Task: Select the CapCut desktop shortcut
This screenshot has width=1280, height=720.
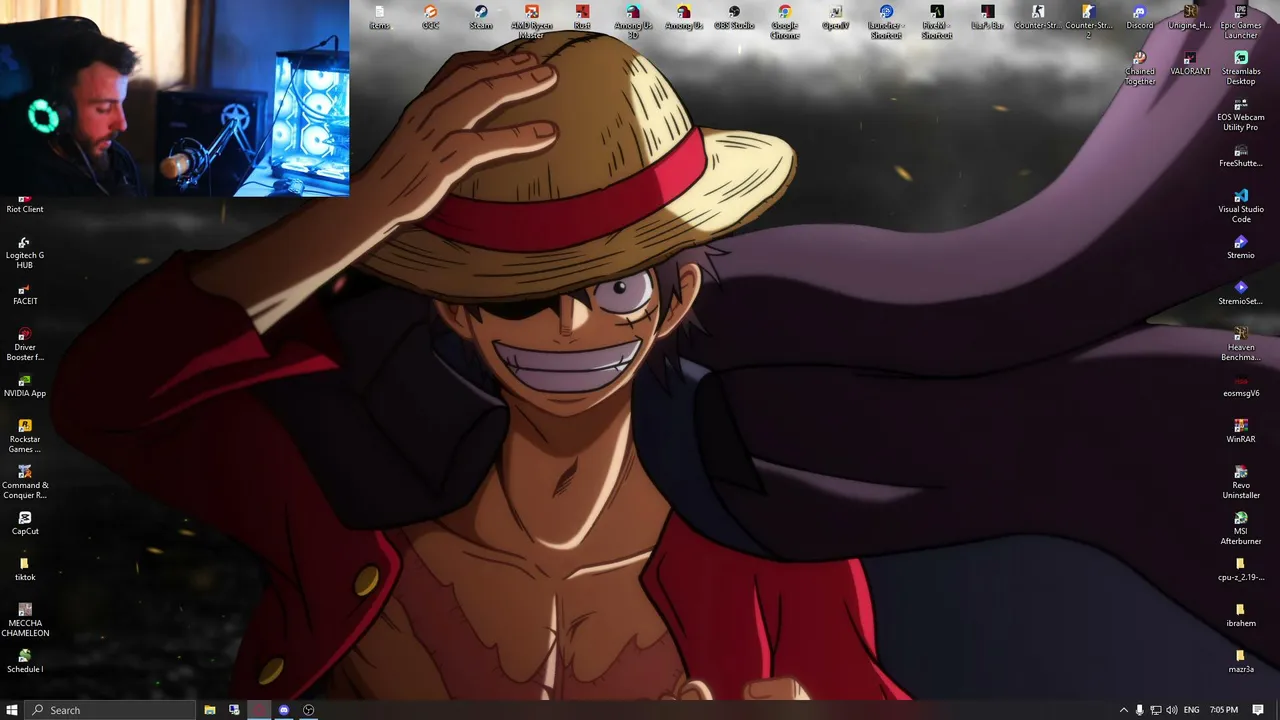Action: (25, 523)
